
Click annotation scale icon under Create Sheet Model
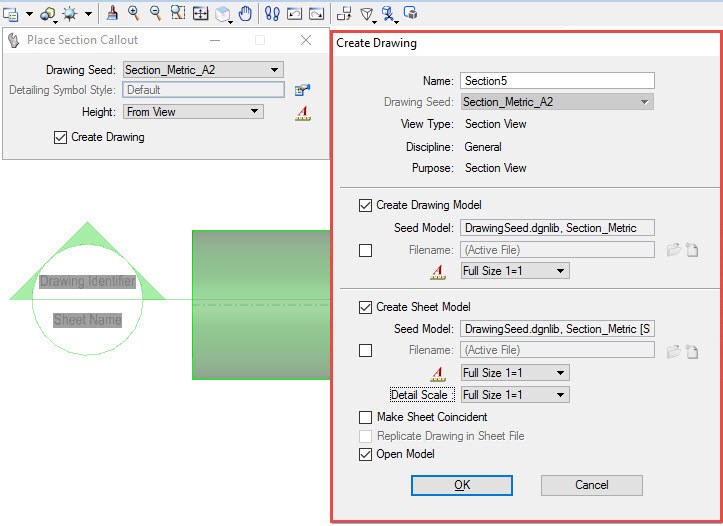coord(438,373)
